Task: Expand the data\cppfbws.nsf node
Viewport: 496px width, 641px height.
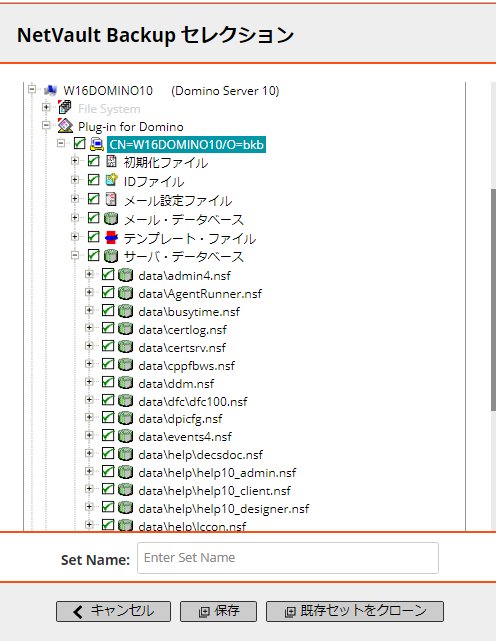Action: 89,364
